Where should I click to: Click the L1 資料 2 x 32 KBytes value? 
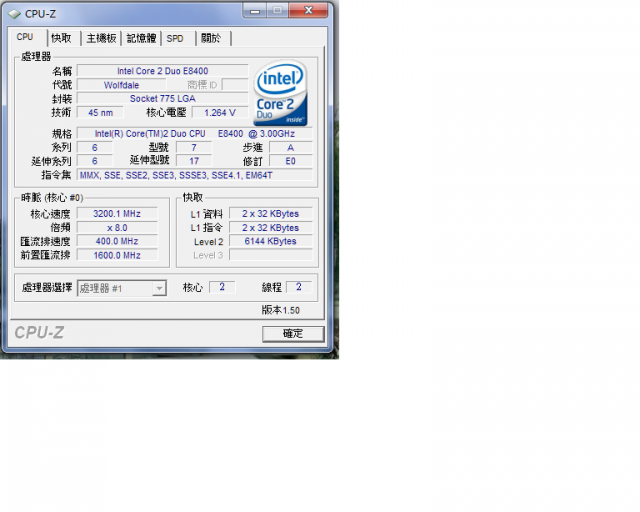(x=271, y=214)
